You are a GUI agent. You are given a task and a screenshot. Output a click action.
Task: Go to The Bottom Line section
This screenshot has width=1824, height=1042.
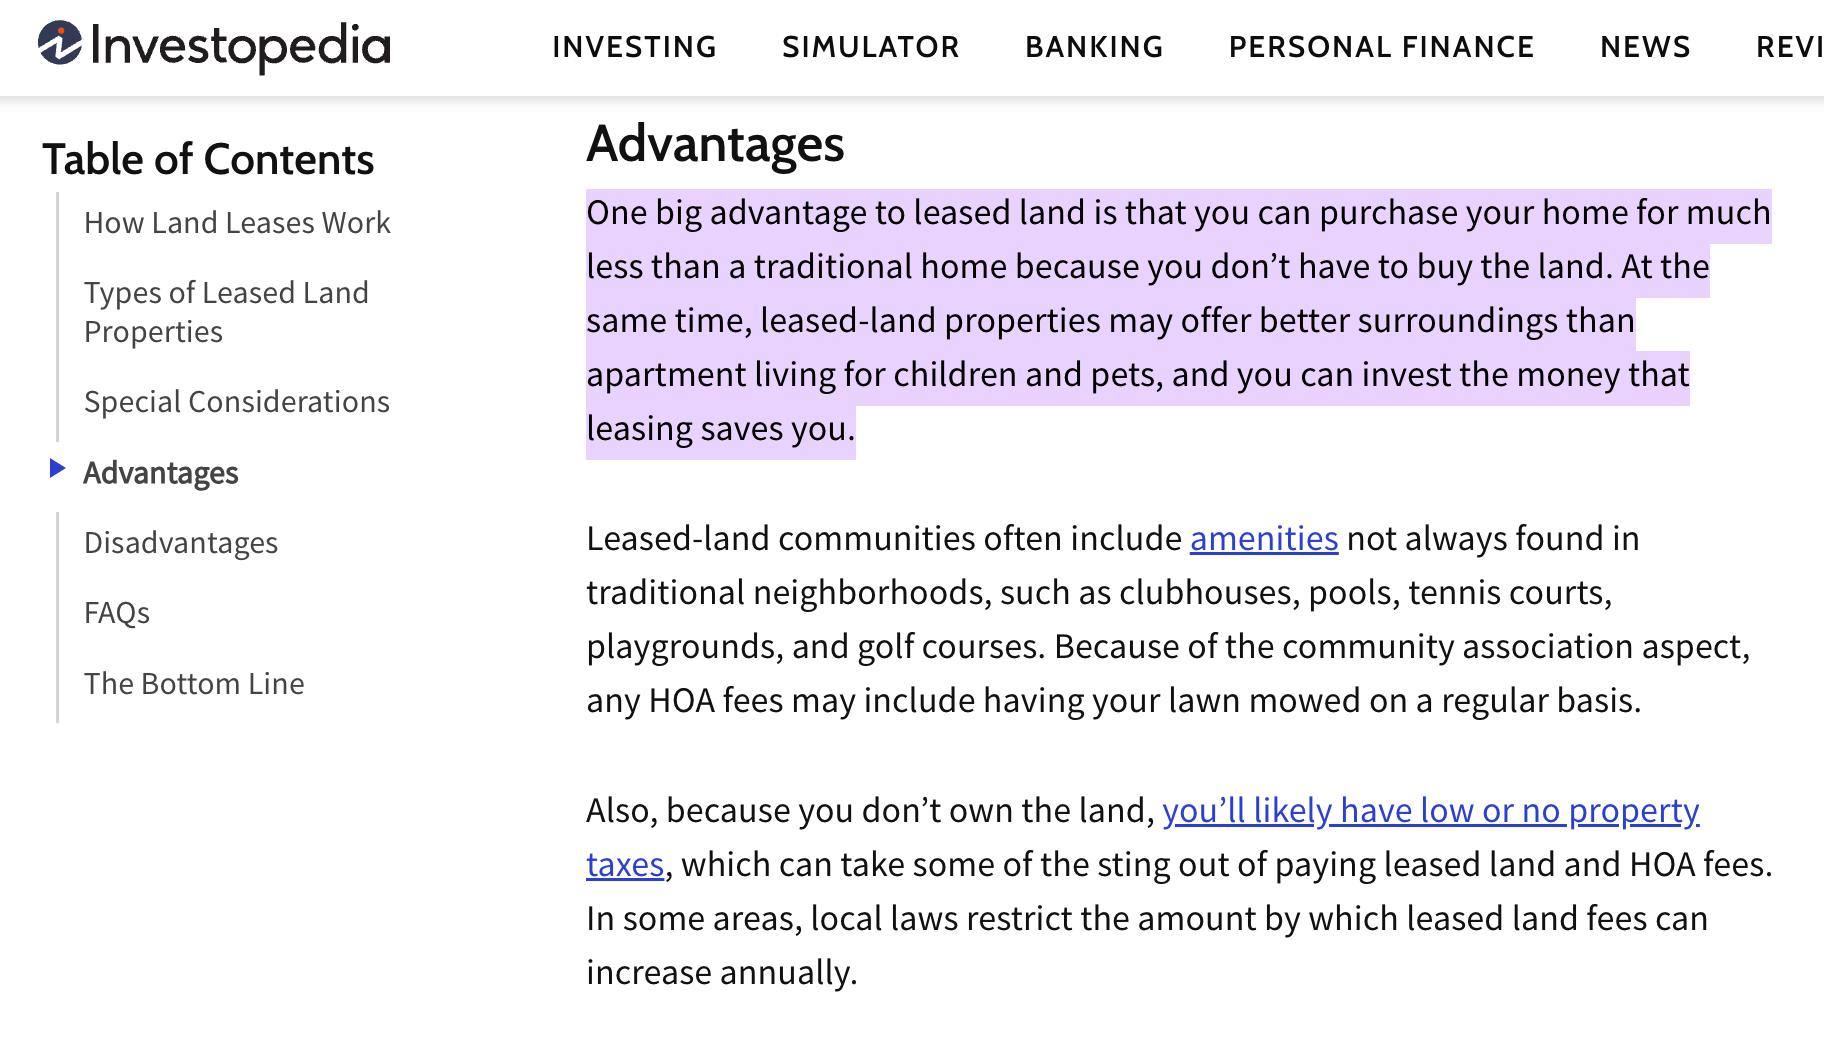(x=194, y=683)
